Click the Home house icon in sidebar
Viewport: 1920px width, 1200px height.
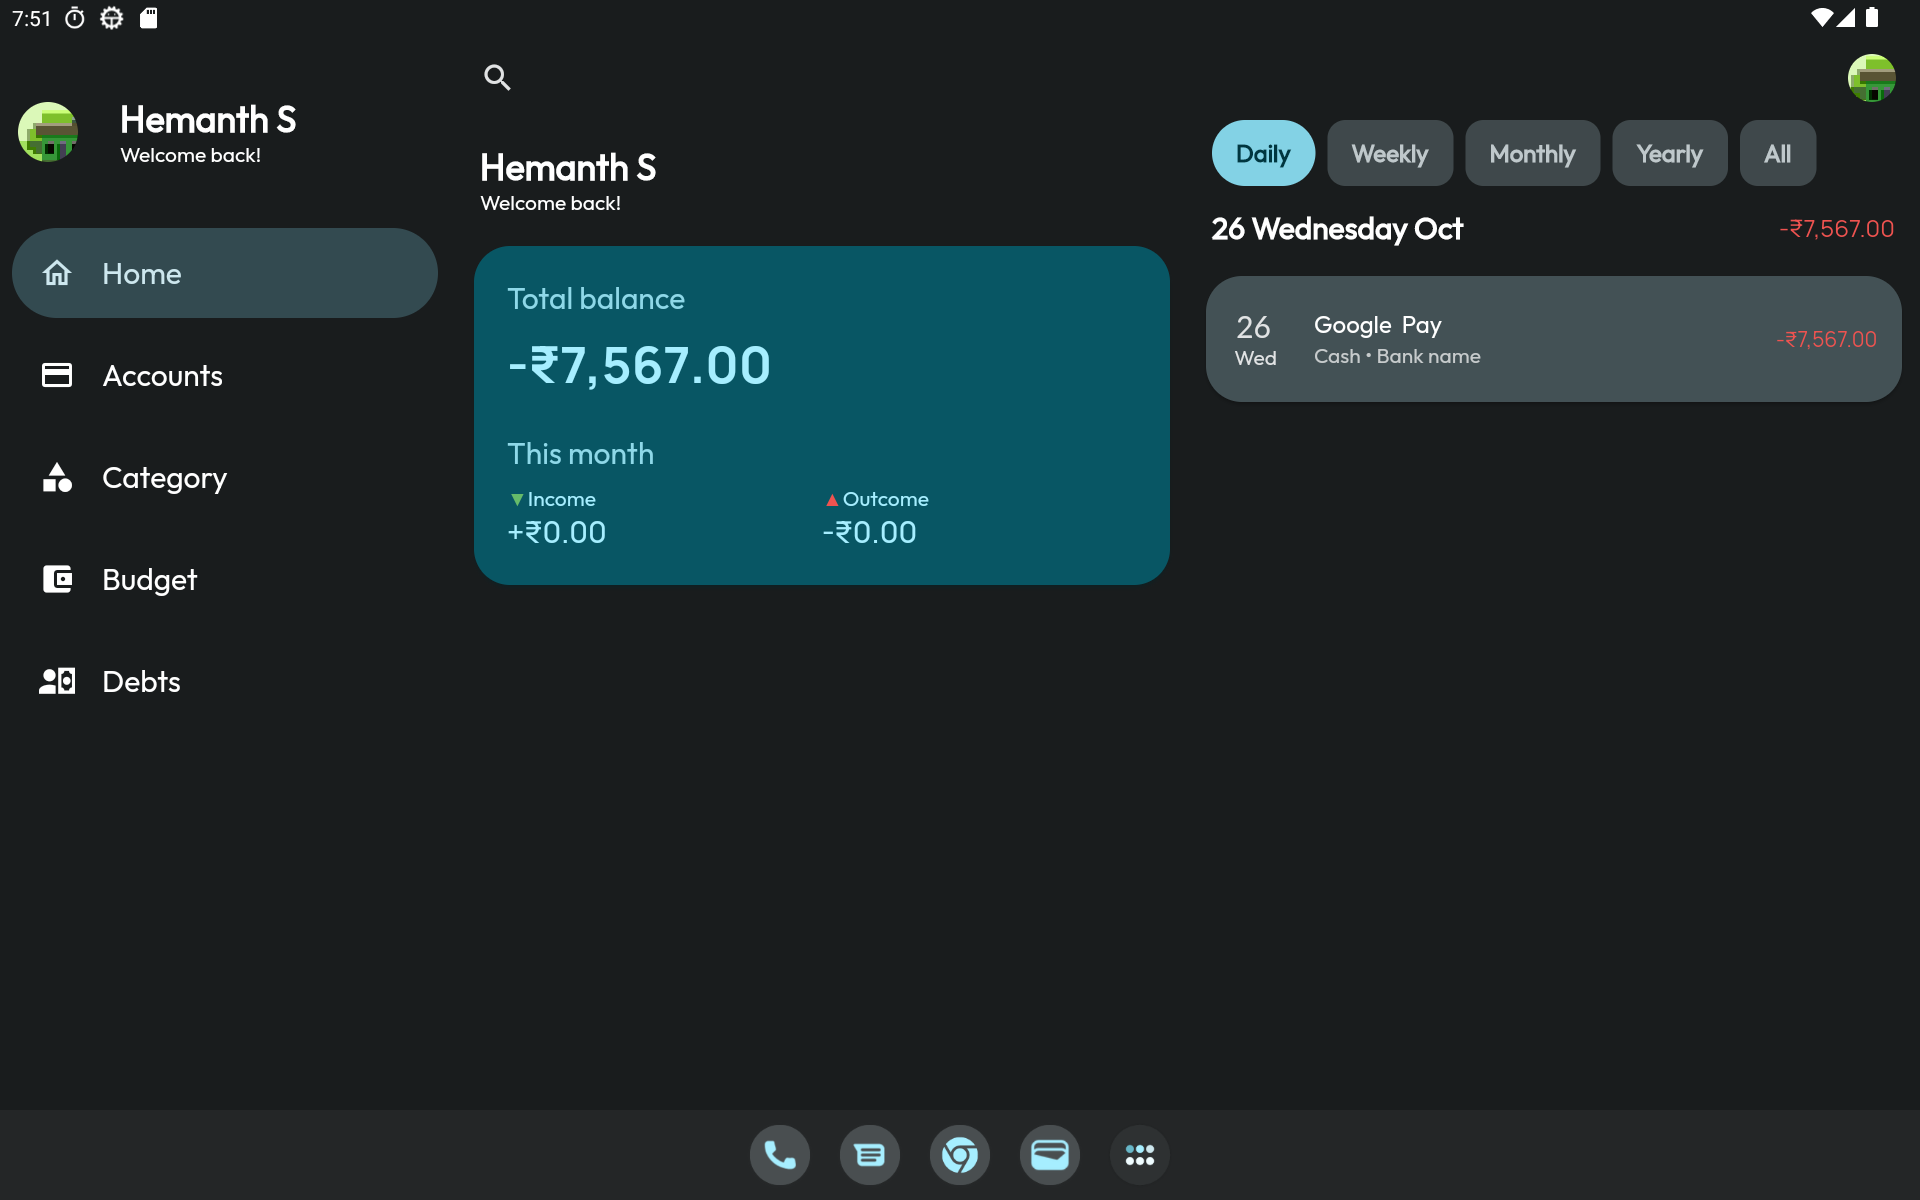(x=57, y=273)
